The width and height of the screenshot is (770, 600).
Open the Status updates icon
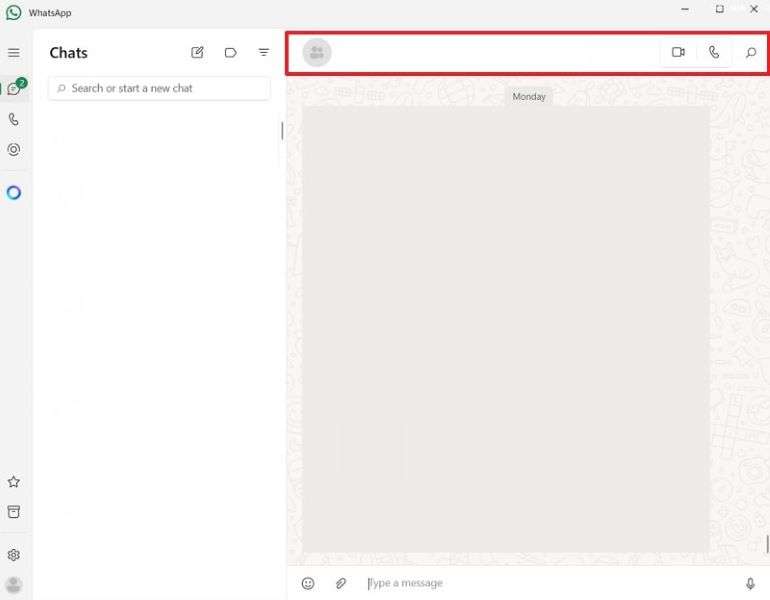[x=14, y=150]
